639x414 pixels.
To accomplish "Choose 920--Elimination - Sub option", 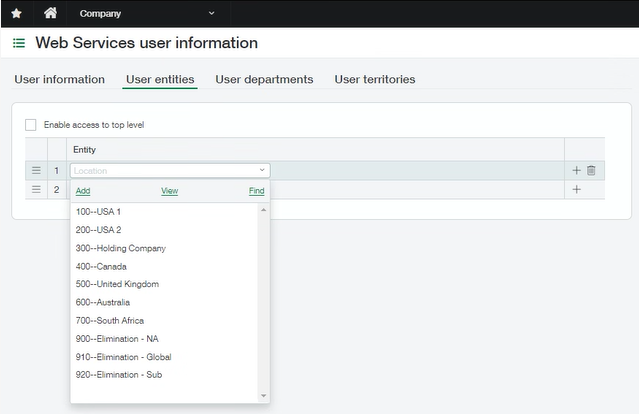I will point(164,374).
